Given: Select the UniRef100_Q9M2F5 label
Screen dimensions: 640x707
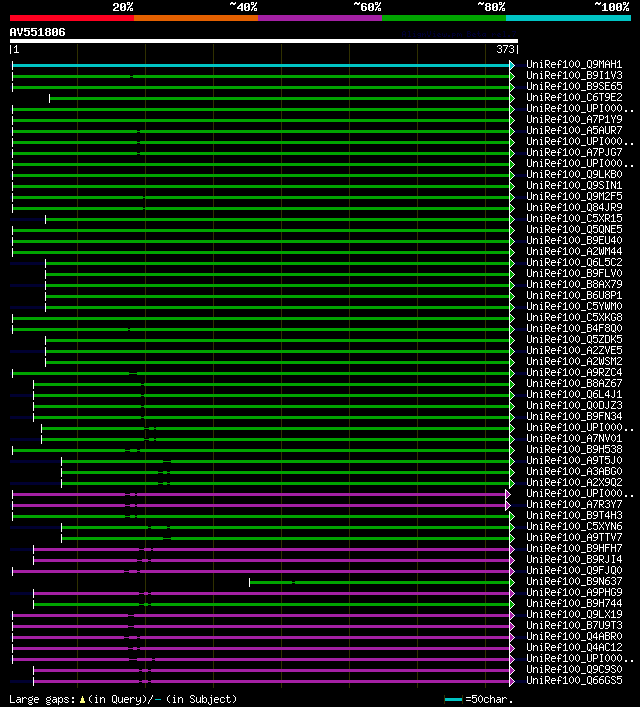Looking at the screenshot, I should tap(574, 197).
